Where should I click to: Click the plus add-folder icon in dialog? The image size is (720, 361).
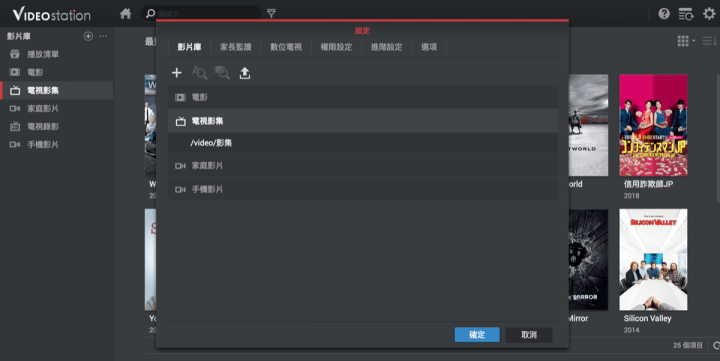click(x=177, y=73)
